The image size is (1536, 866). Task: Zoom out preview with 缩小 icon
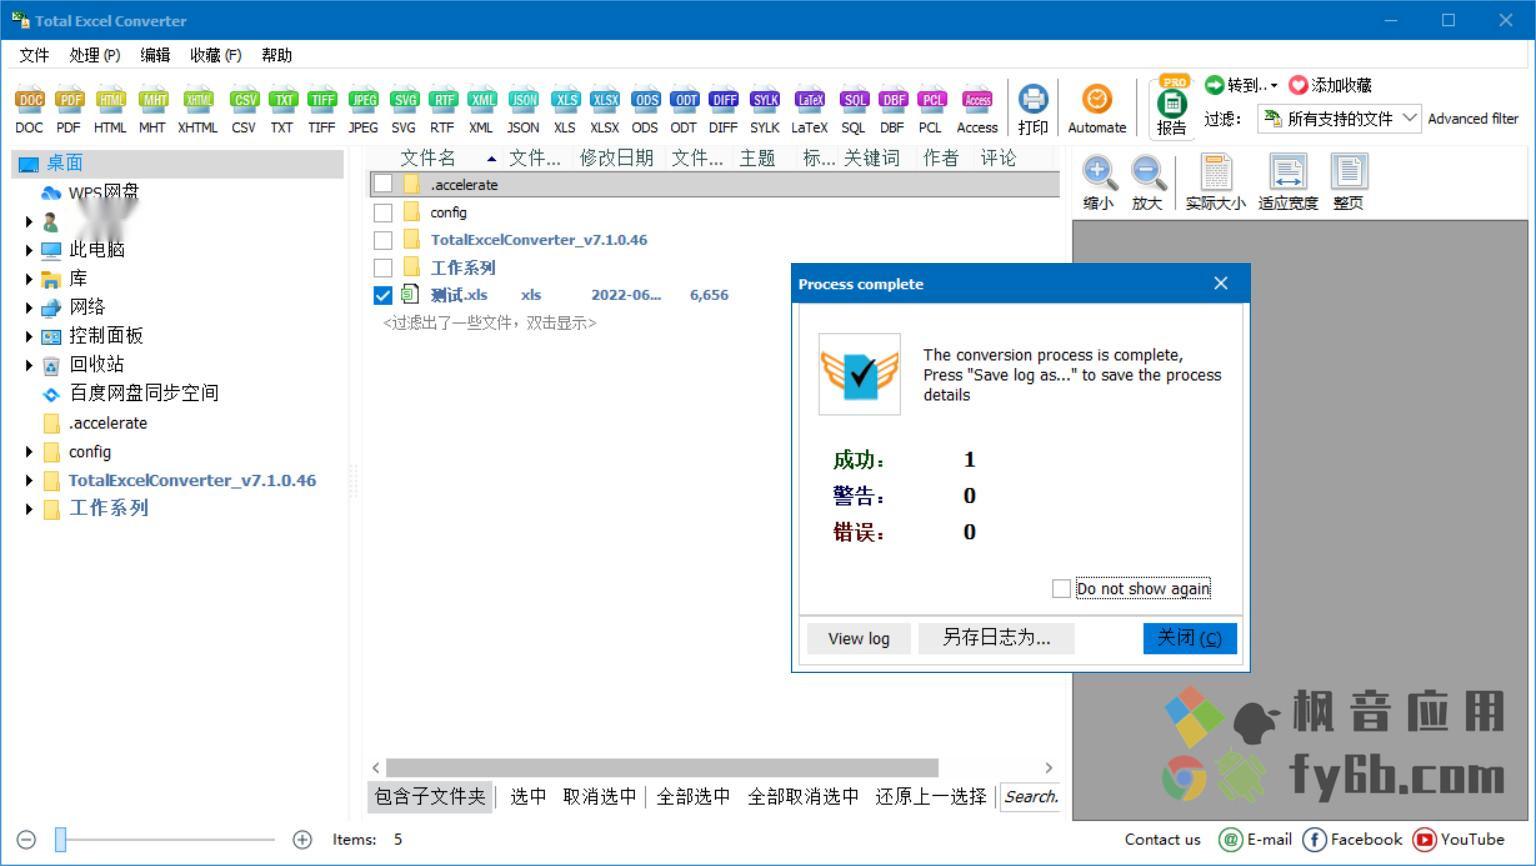1098,183
